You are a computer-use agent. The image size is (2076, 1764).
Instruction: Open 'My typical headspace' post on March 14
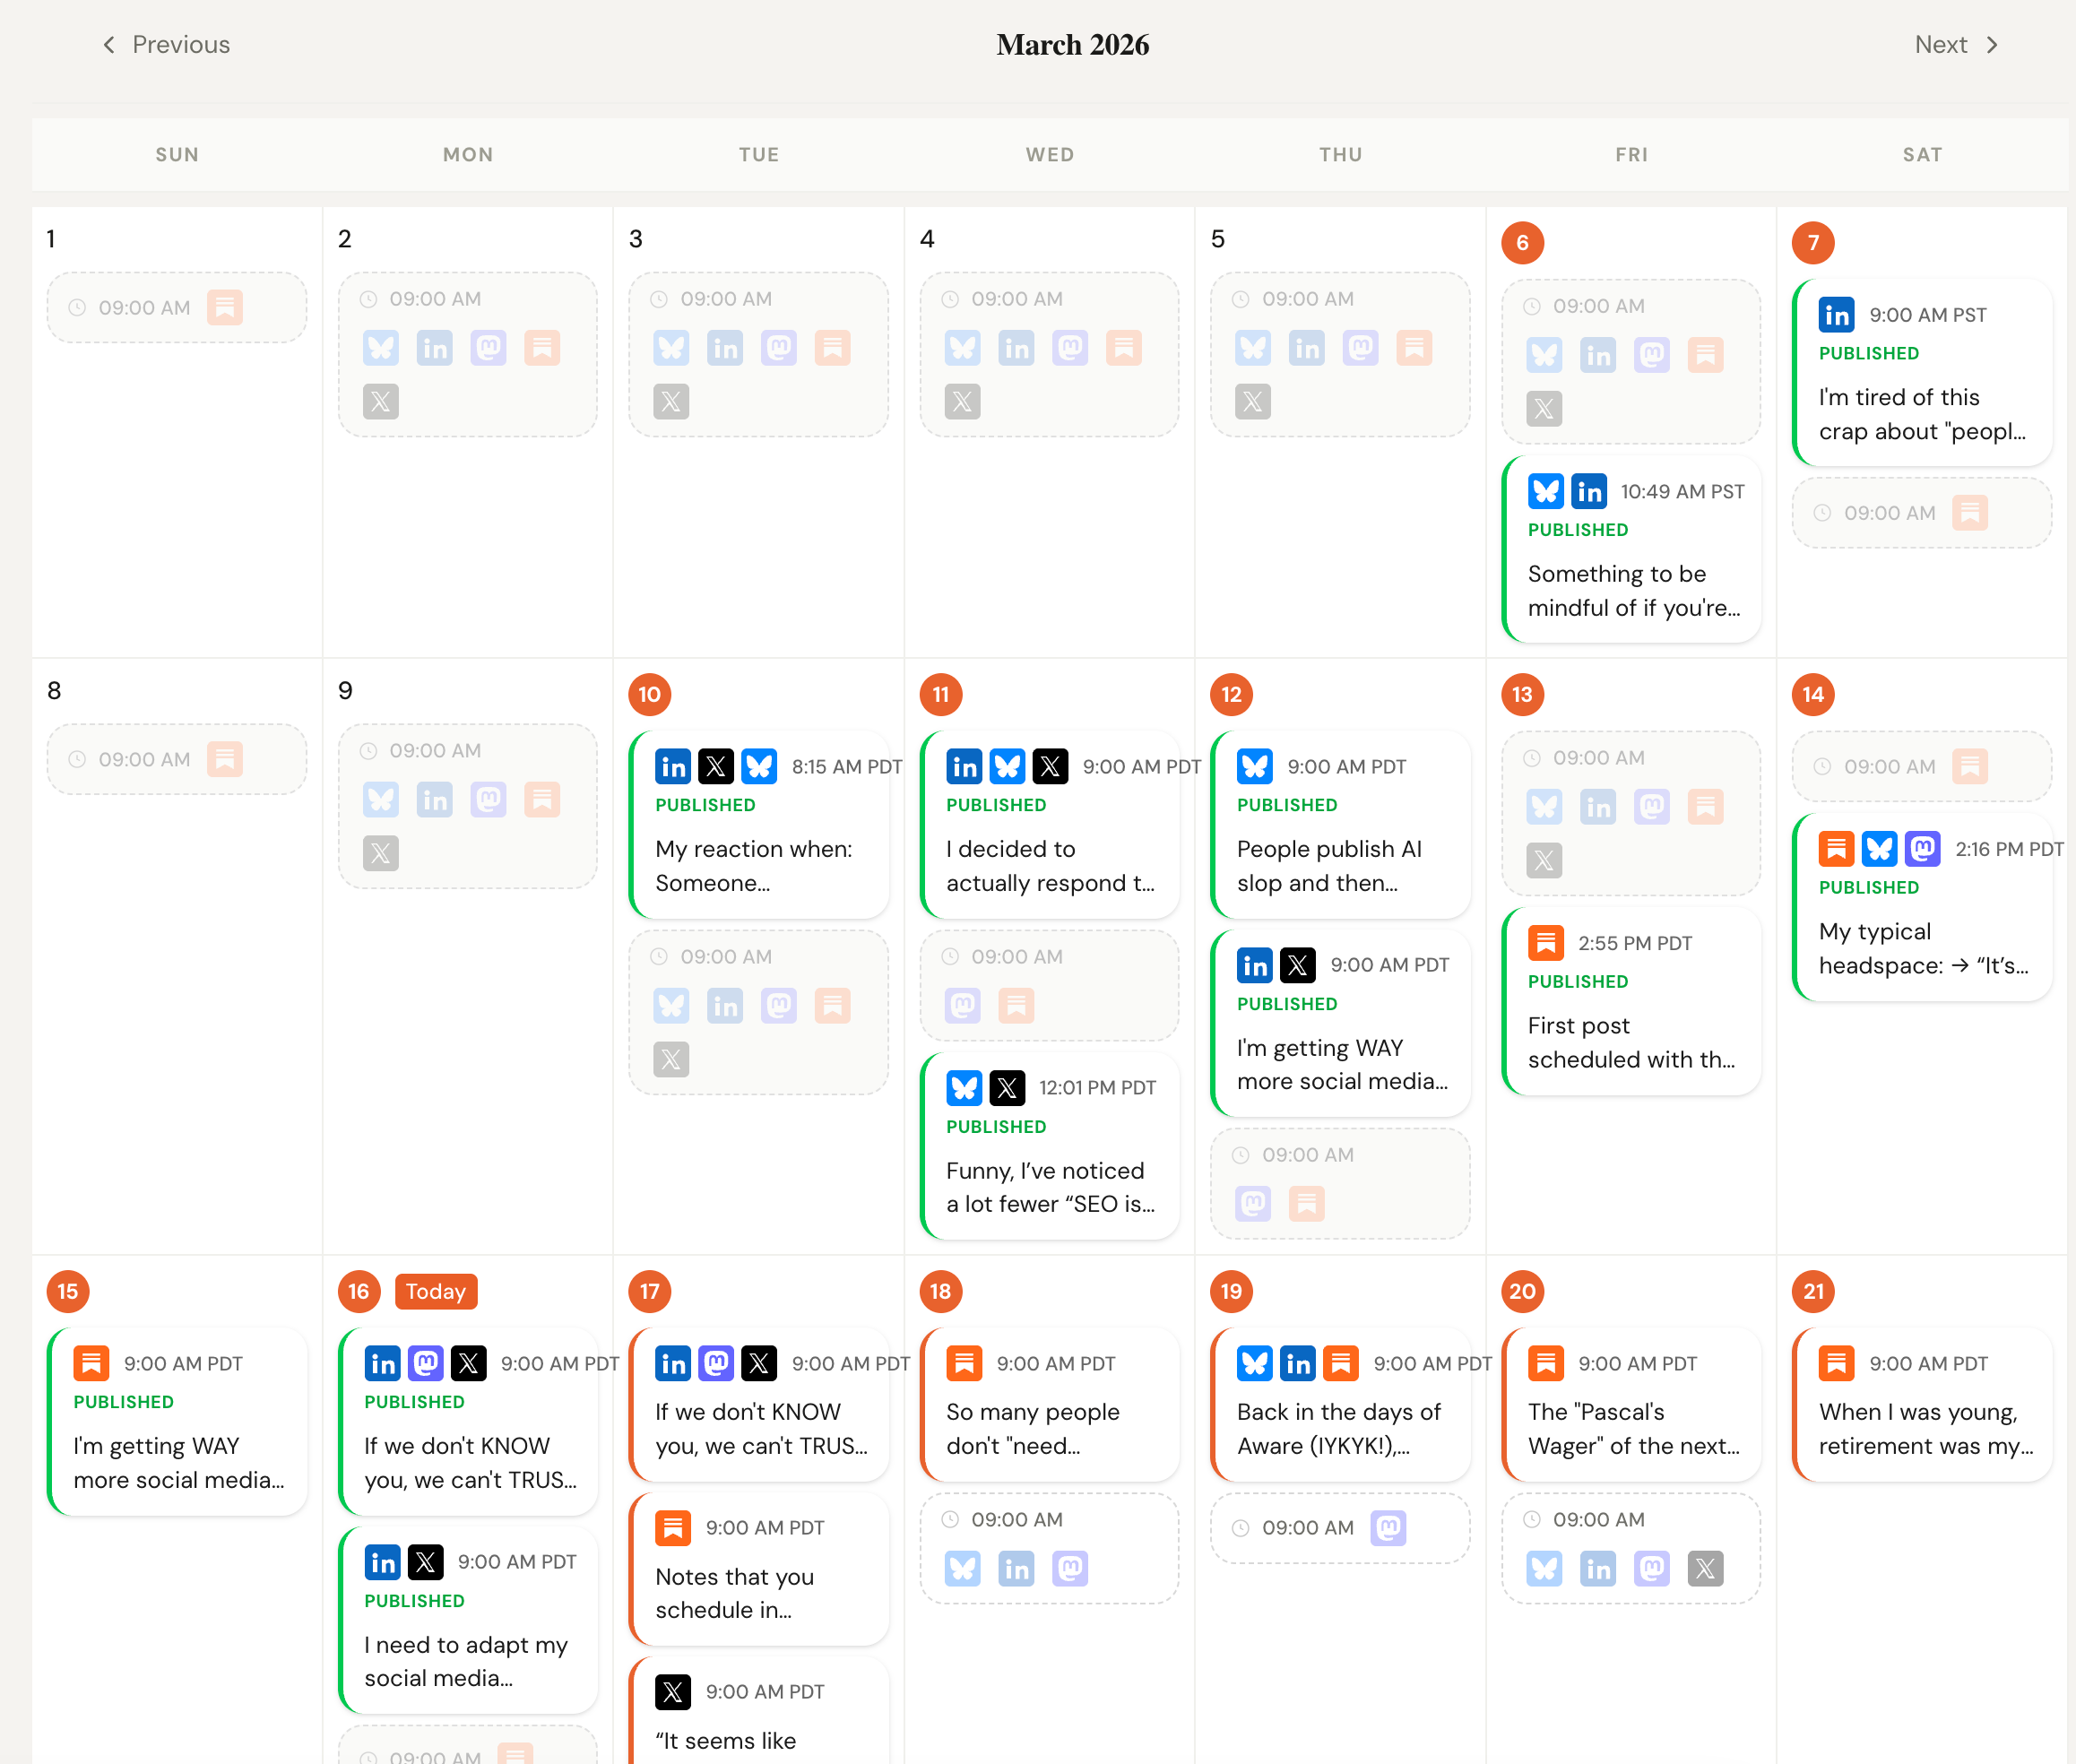click(x=1921, y=948)
